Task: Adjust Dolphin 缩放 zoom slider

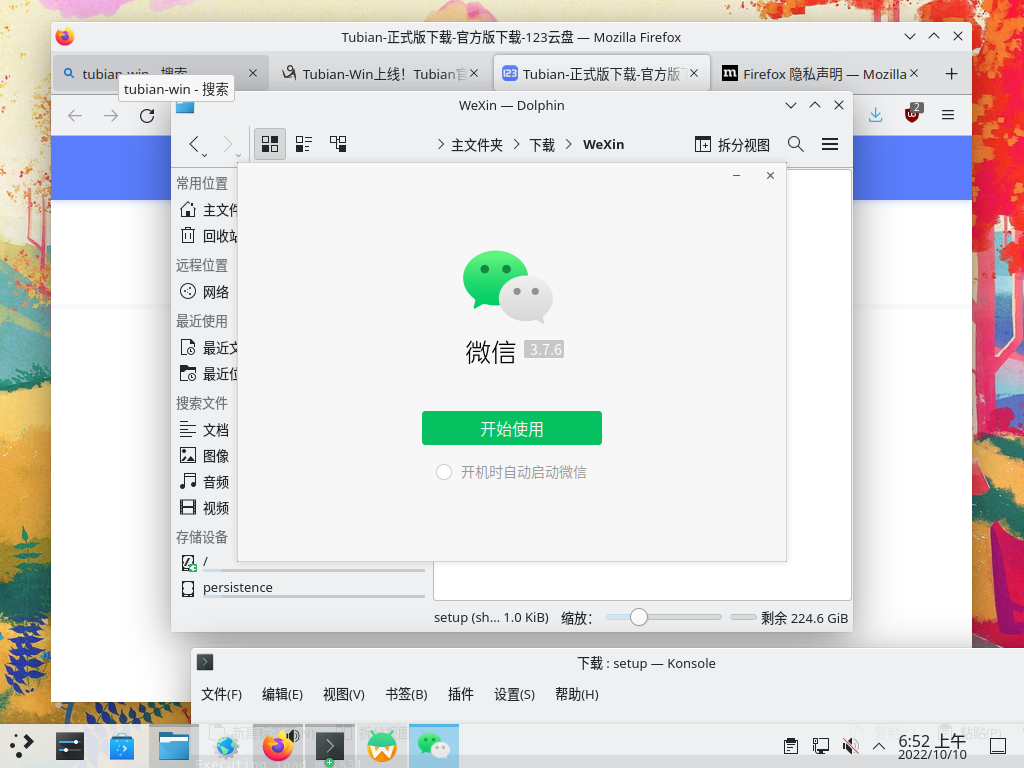Action: click(x=639, y=617)
